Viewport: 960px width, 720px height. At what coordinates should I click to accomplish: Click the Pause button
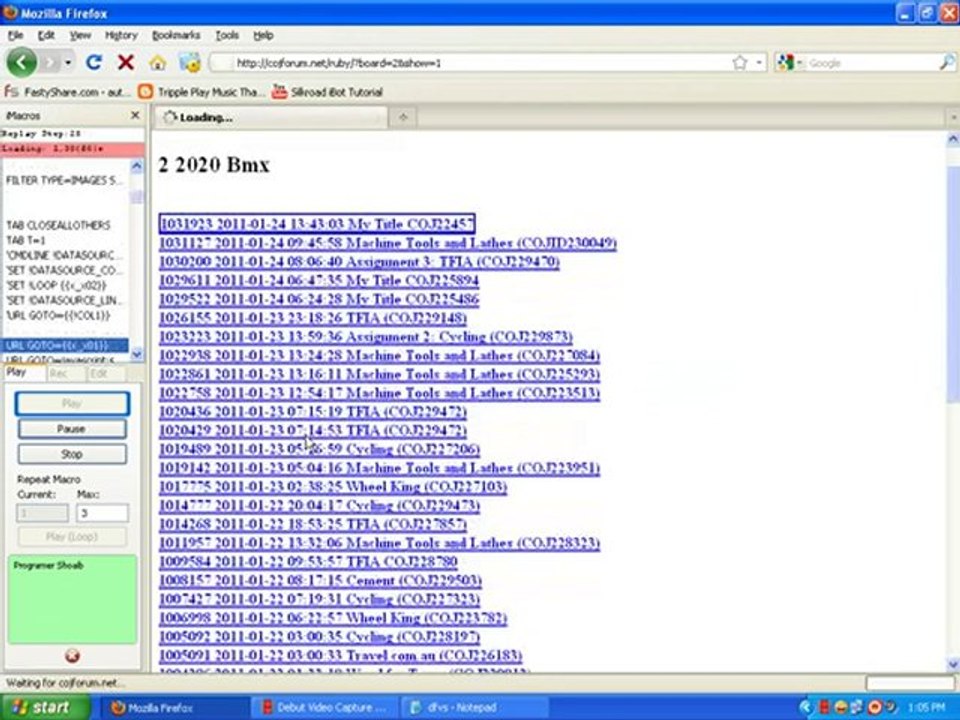[72, 429]
